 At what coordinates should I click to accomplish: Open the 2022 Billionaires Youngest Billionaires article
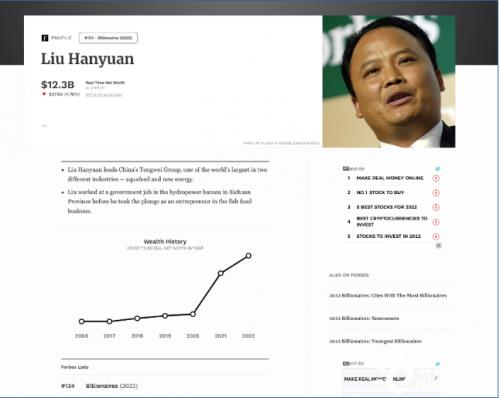(x=375, y=341)
